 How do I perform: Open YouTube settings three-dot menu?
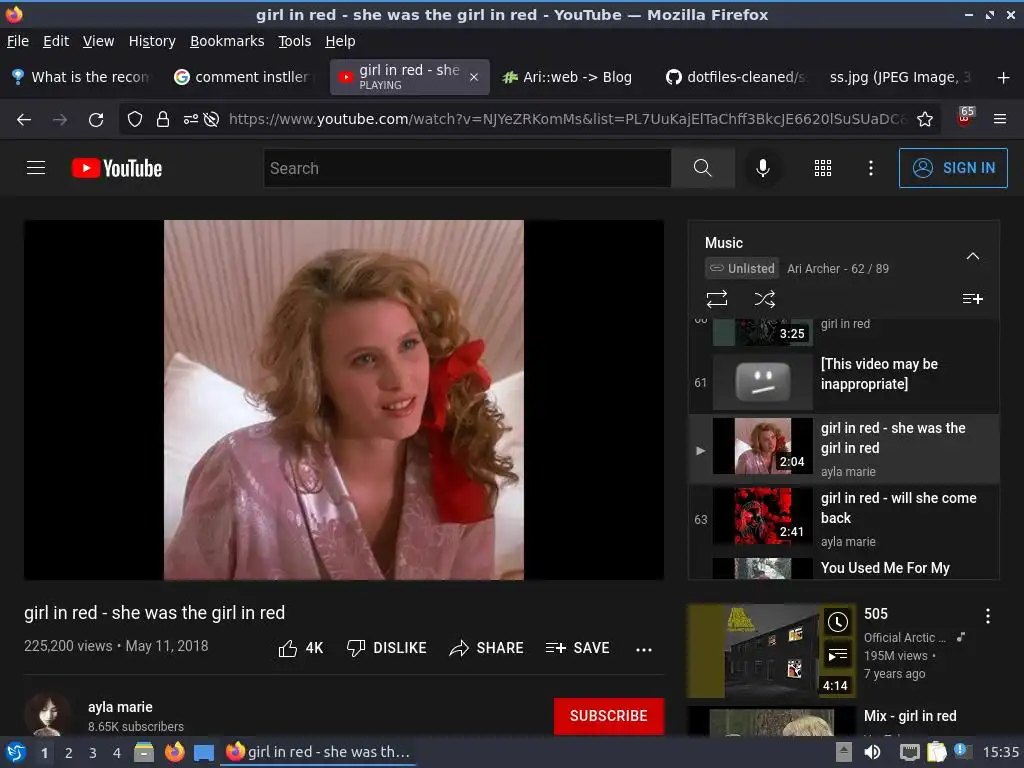point(871,168)
